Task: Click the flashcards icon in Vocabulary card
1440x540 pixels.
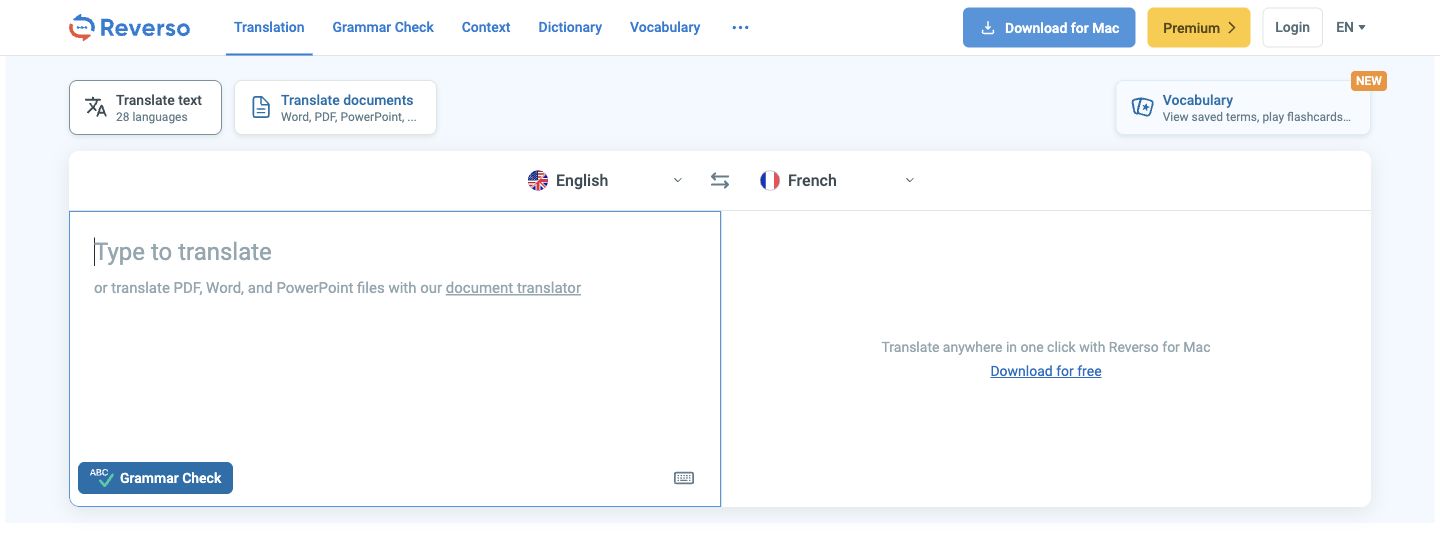Action: point(1142,108)
